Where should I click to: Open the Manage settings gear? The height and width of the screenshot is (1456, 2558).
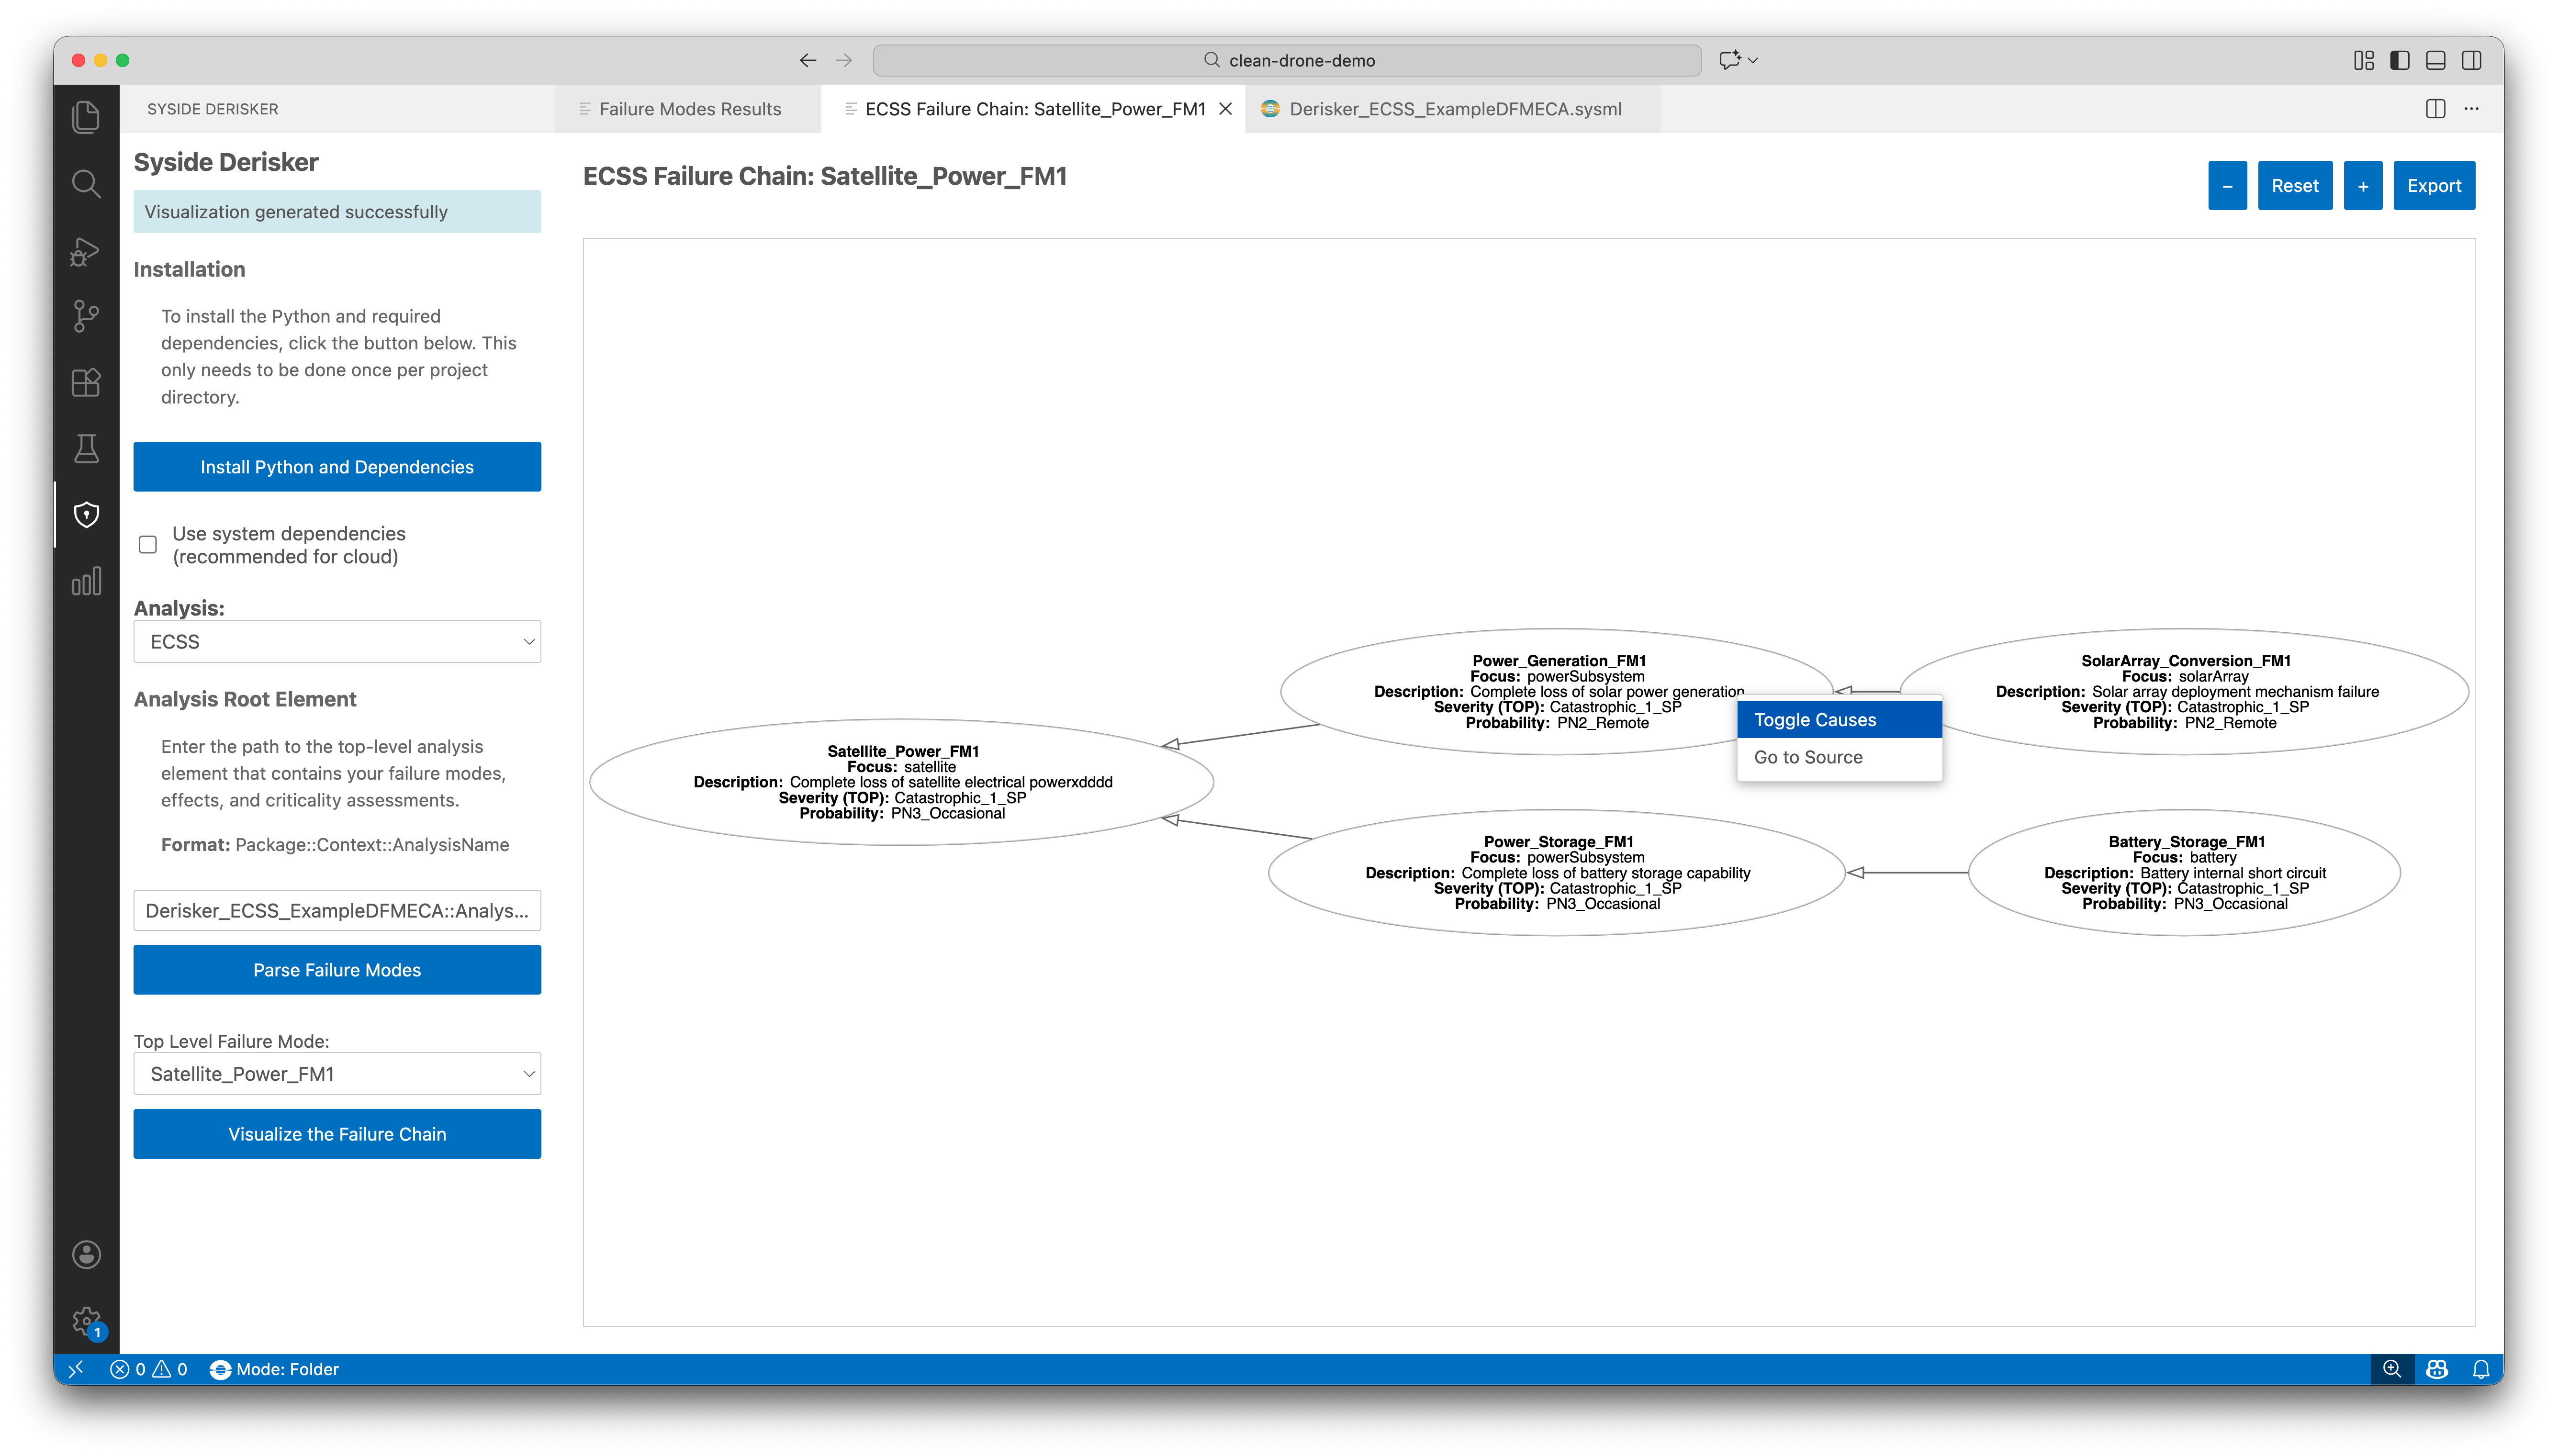click(x=86, y=1321)
